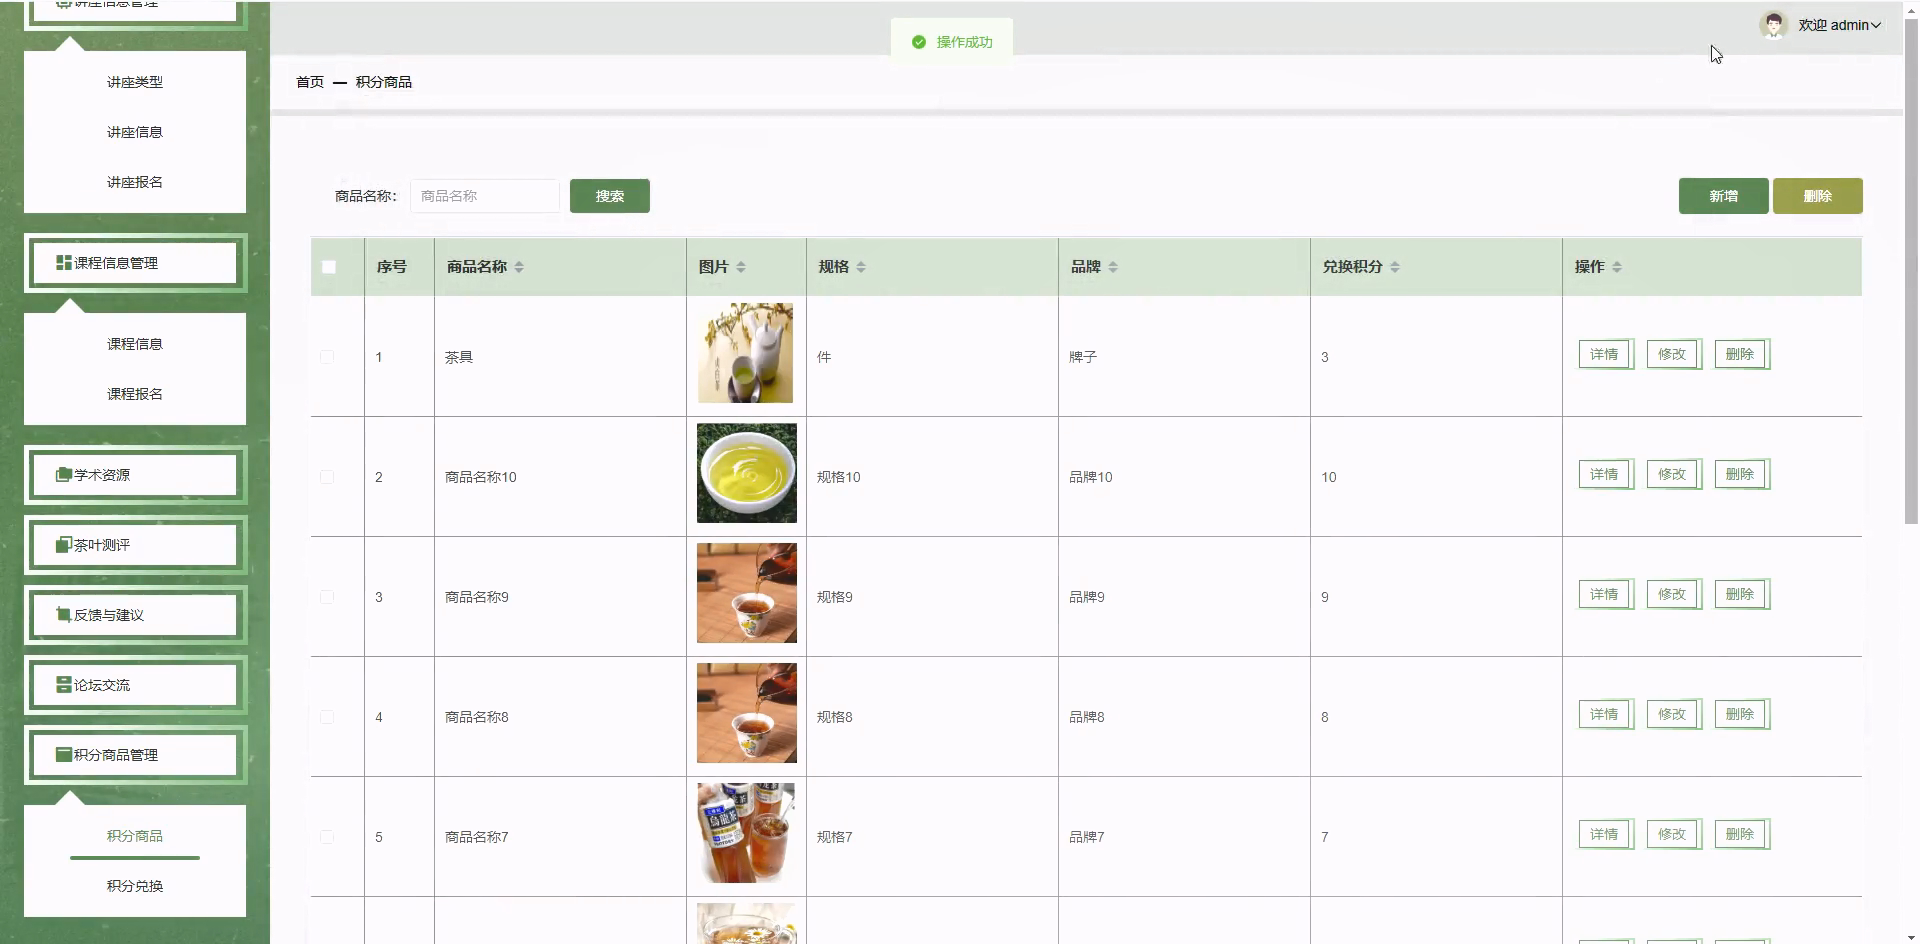This screenshot has height=944, width=1920.
Task: Check the checkbox for 商品名称10 row
Action: (x=327, y=477)
